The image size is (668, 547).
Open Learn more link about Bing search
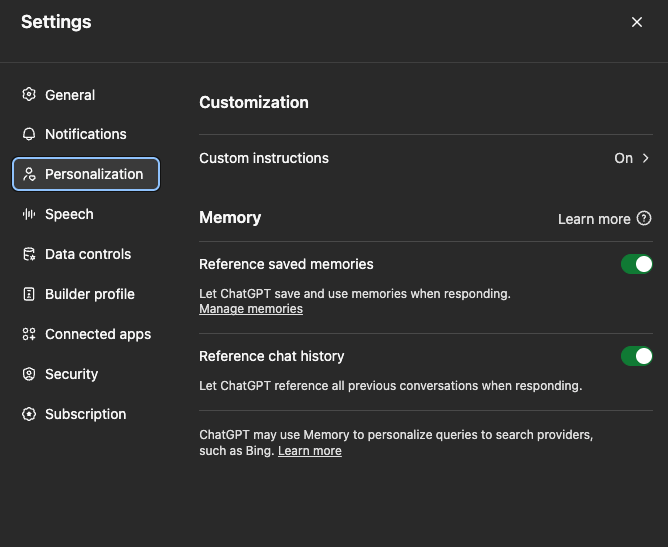(x=310, y=451)
